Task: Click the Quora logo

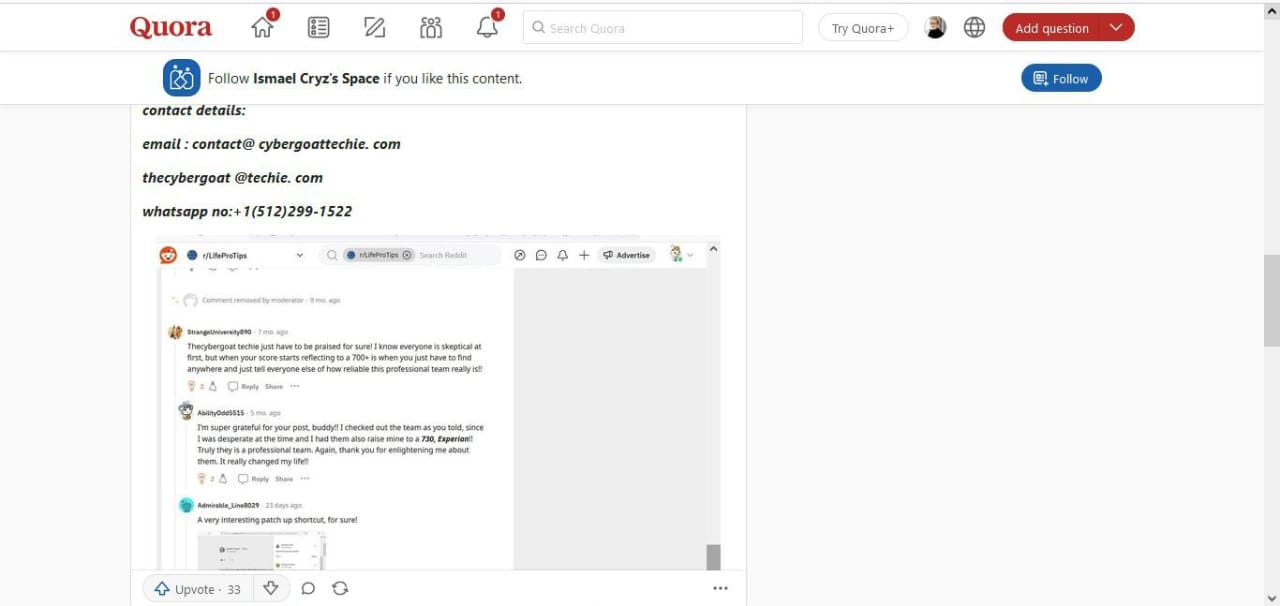Action: pyautogui.click(x=171, y=28)
